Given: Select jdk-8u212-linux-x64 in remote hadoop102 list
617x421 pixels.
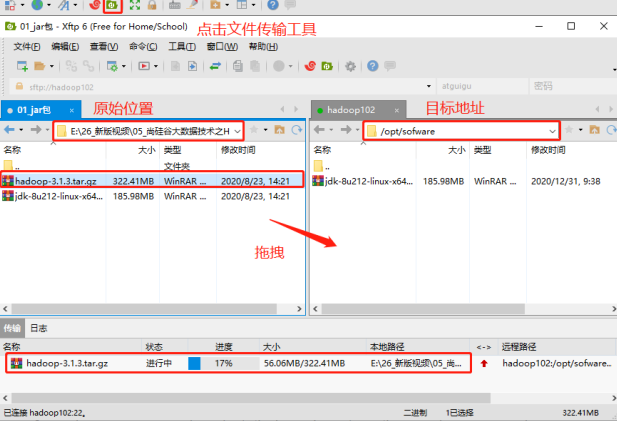Looking at the screenshot, I should point(463,181).
